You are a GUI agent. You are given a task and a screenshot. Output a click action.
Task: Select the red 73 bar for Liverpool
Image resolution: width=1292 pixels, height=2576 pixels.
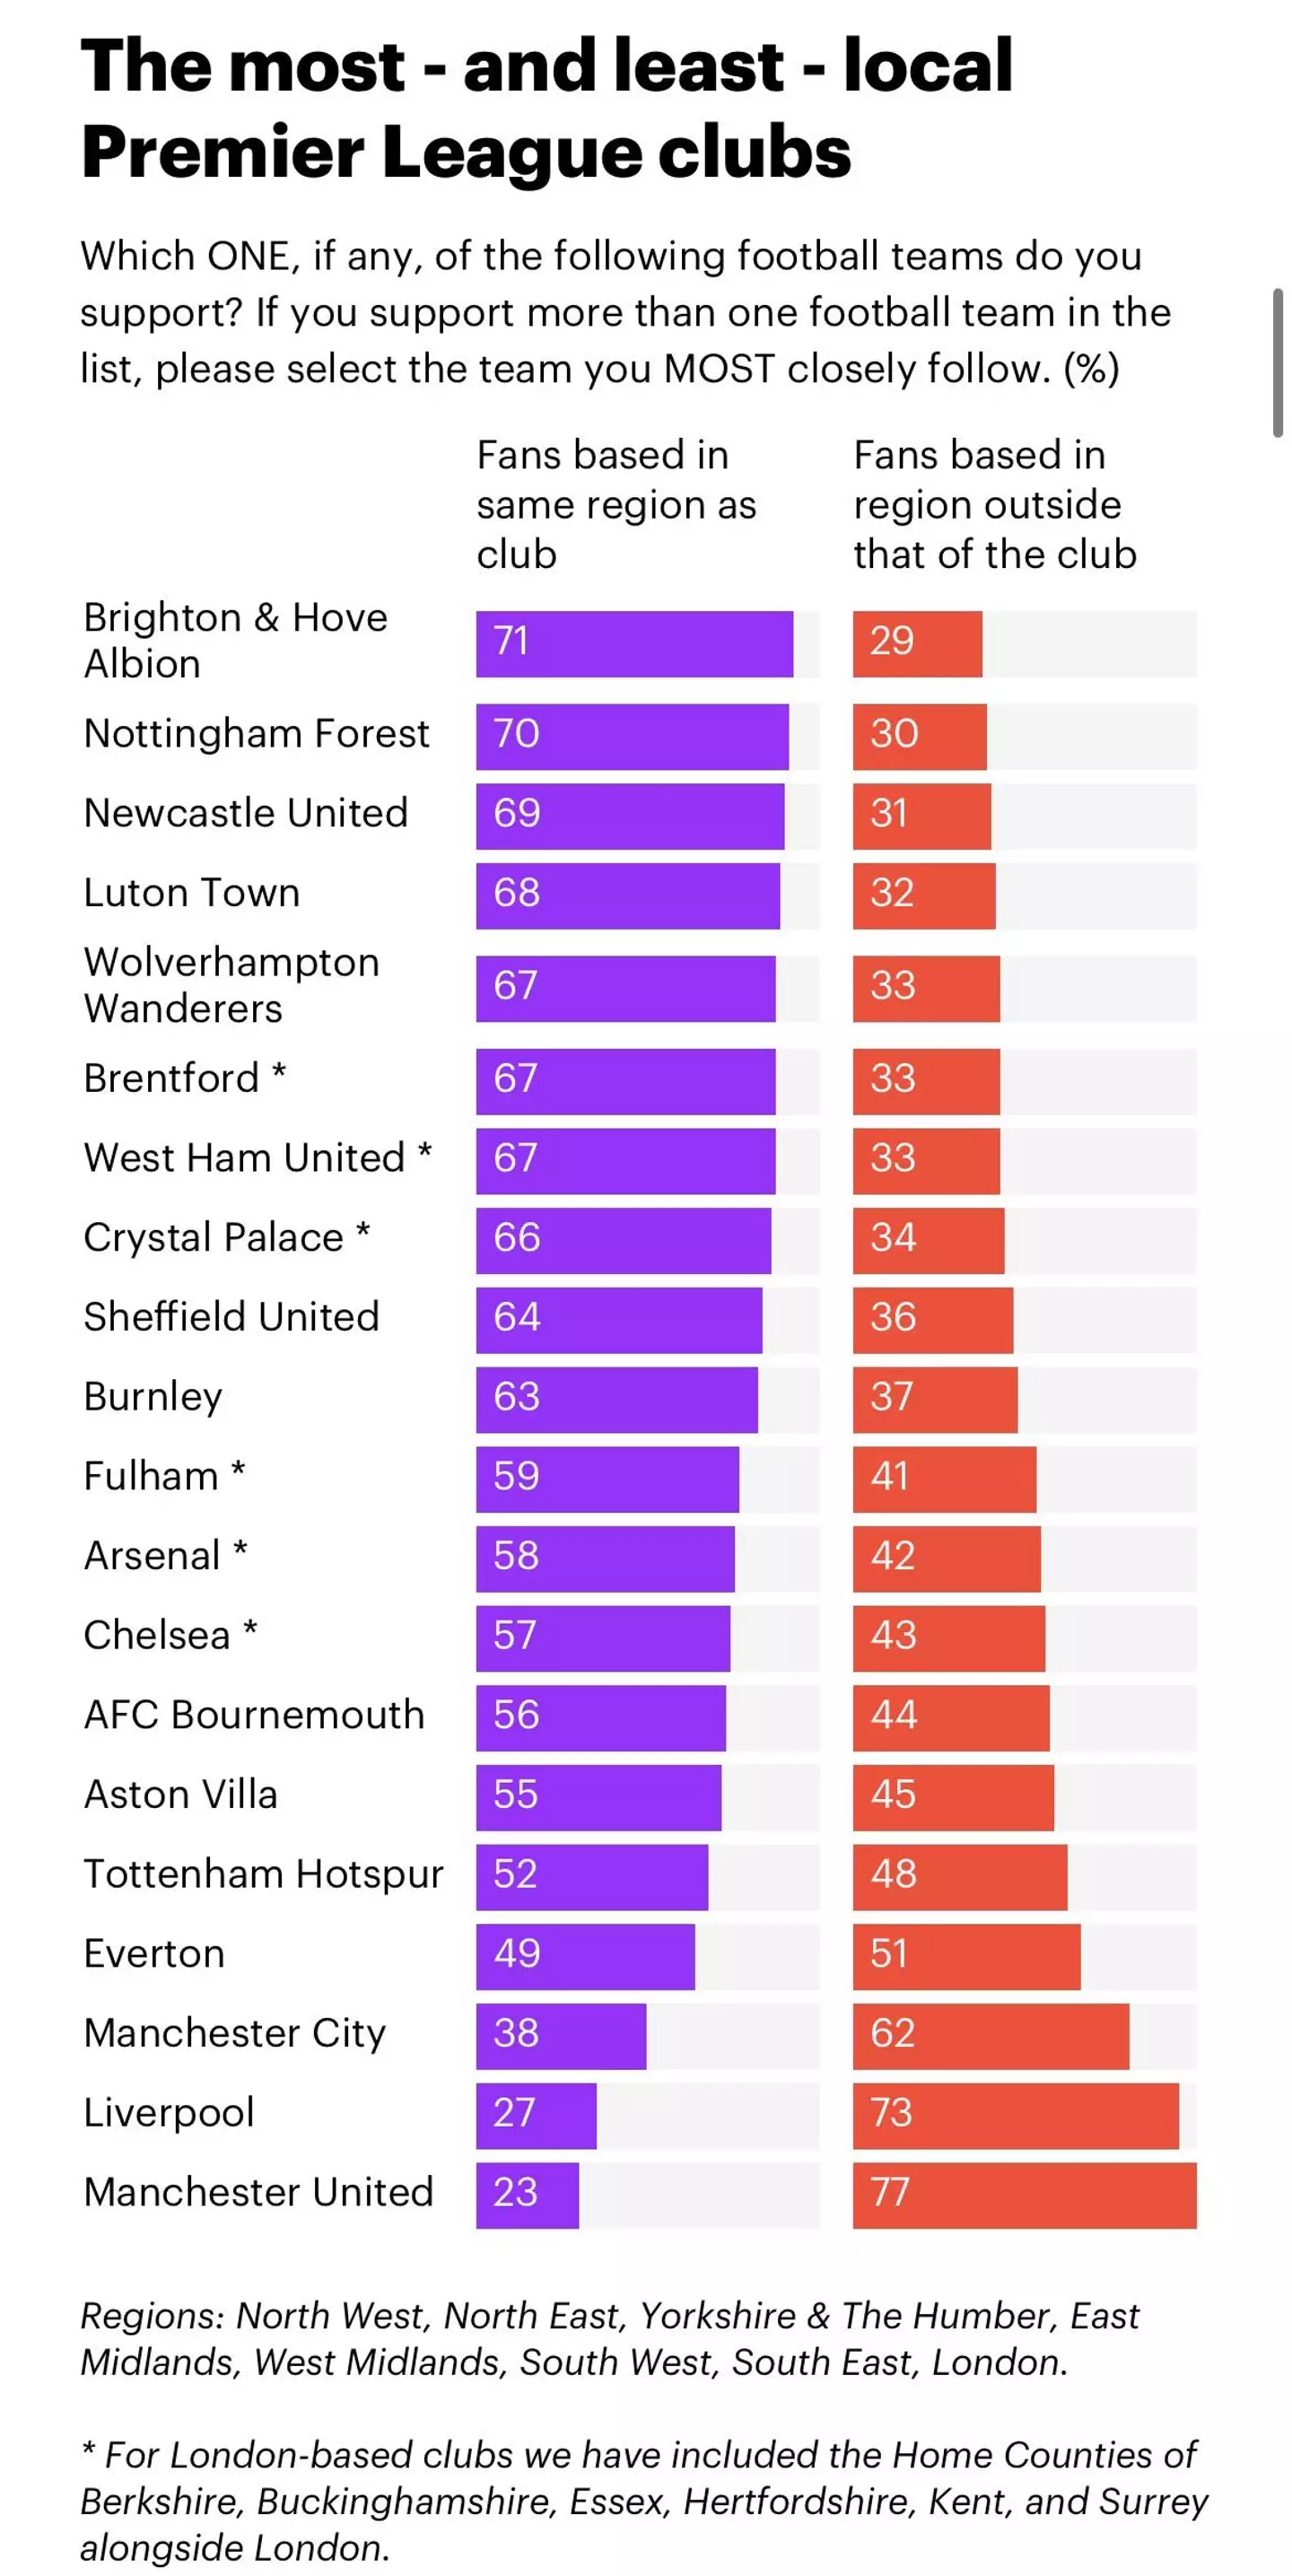pos(1015,2116)
